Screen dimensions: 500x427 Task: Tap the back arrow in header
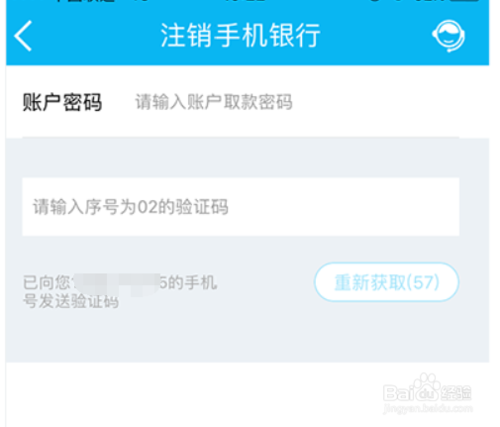[x=23, y=35]
